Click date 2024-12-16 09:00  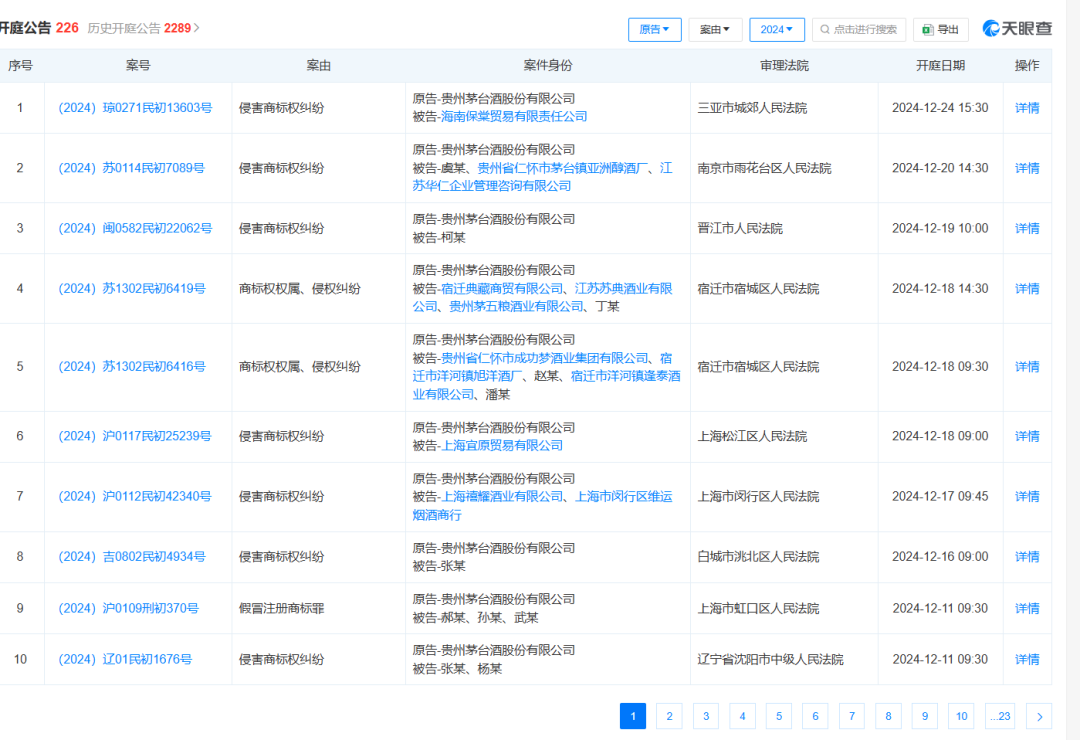click(x=940, y=557)
